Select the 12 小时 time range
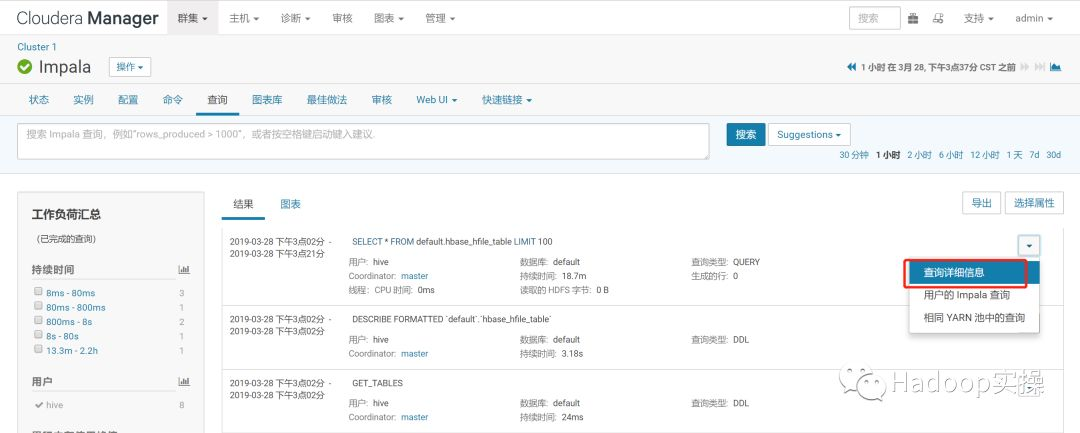 point(984,155)
